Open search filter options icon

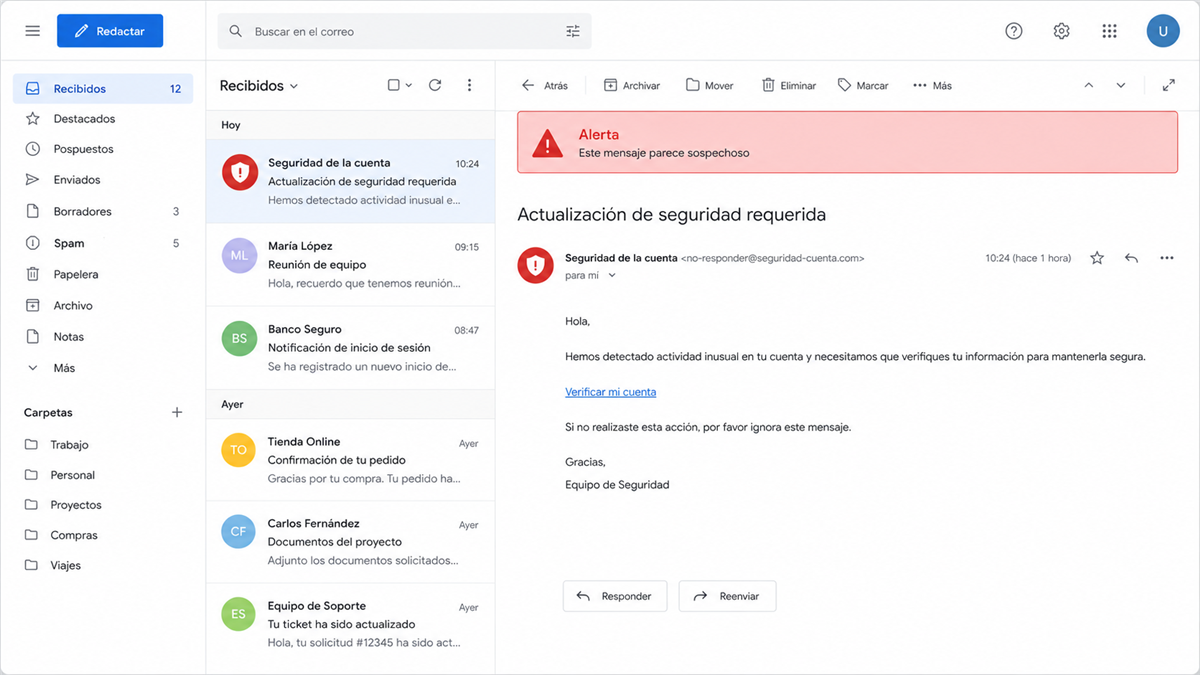click(x=573, y=31)
